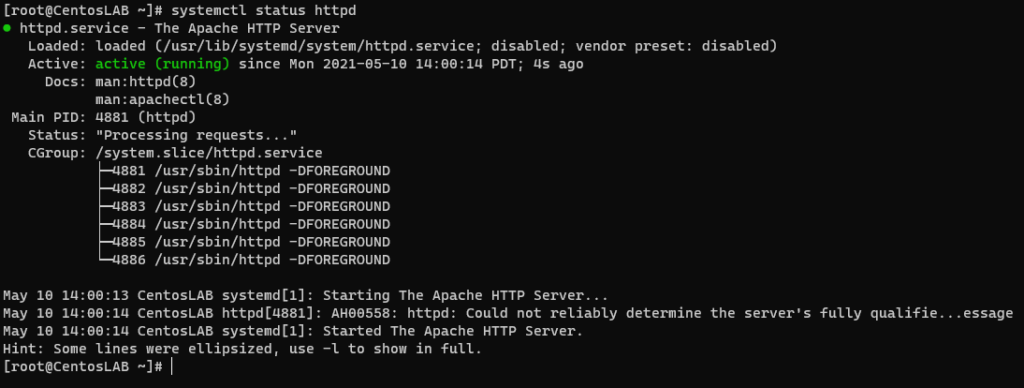1024x388 pixels.
Task: Select process 4885 in the CGroup tree
Action: tap(251, 242)
